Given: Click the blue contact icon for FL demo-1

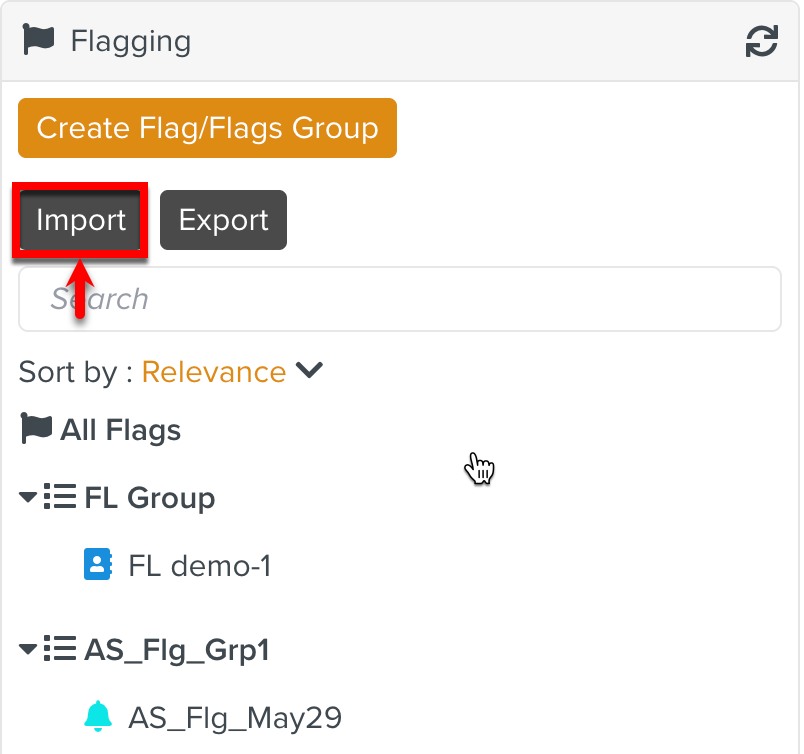Looking at the screenshot, I should coord(98,564).
